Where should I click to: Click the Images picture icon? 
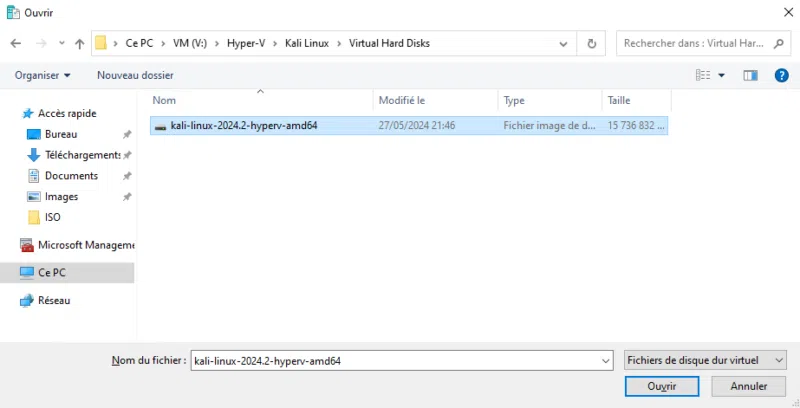point(34,197)
